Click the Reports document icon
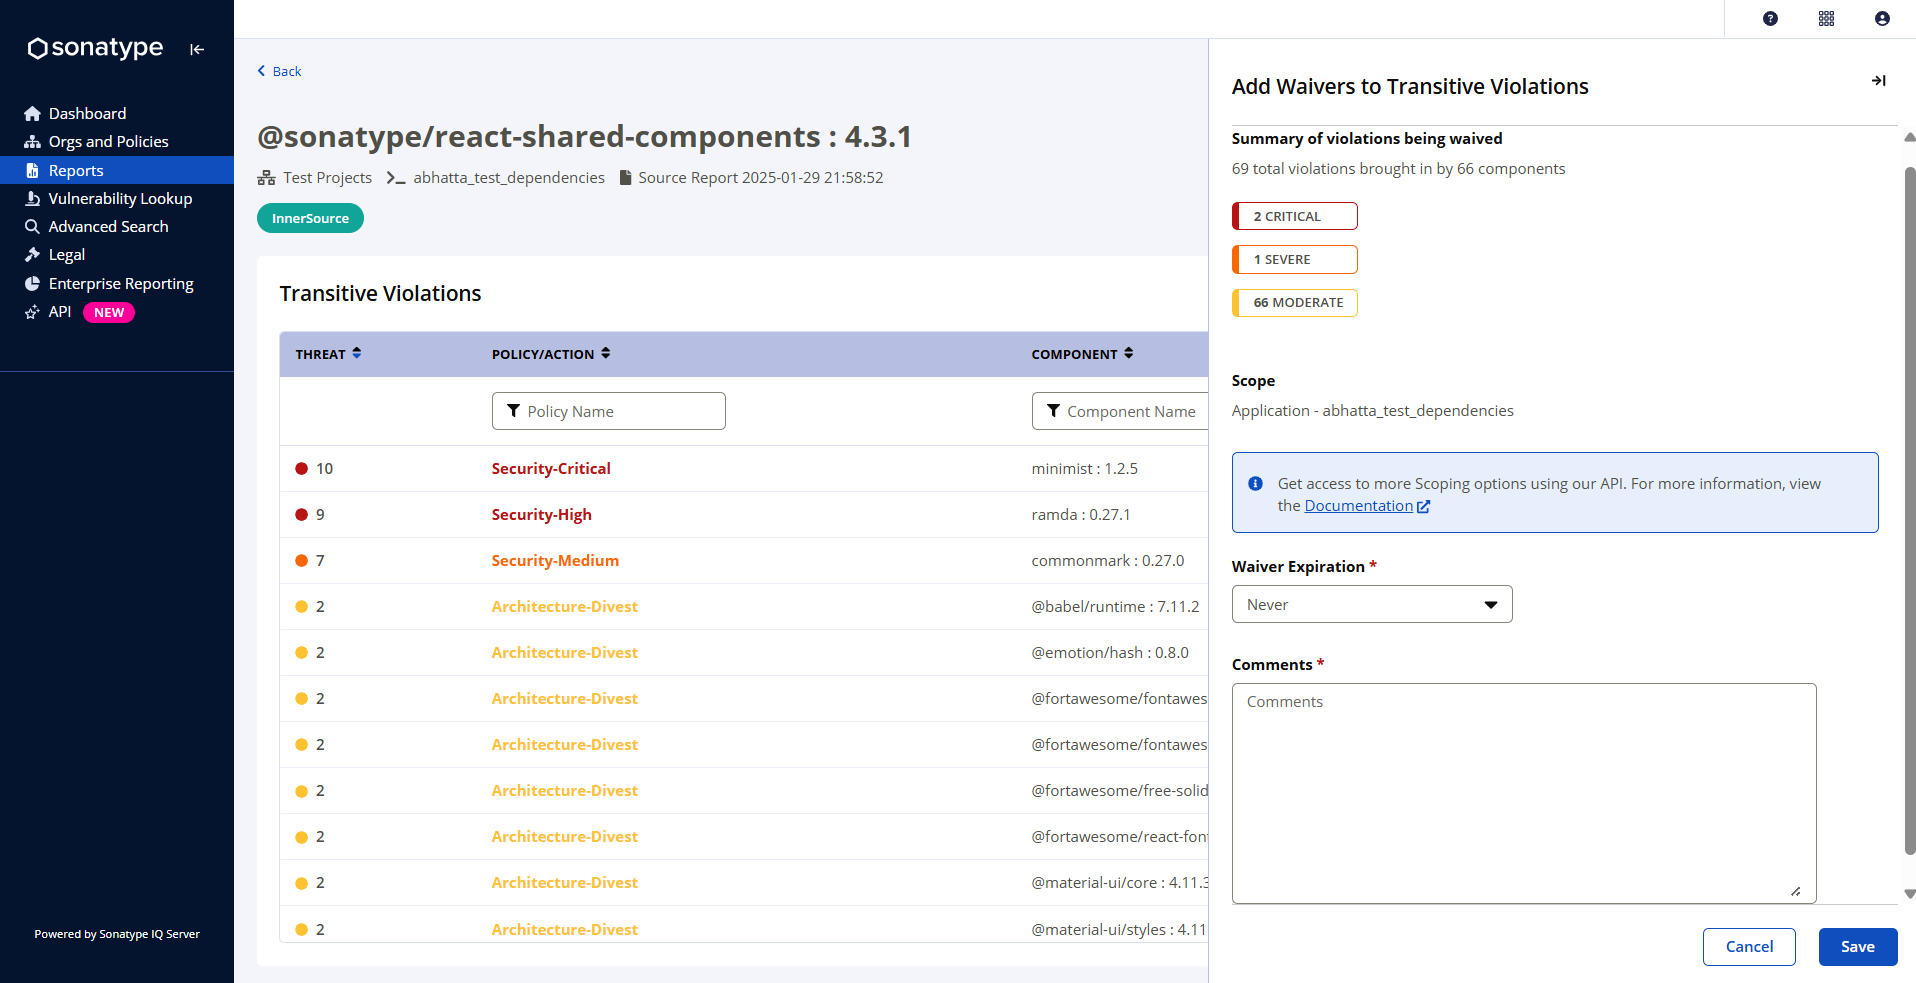This screenshot has height=983, width=1916. coord(32,170)
